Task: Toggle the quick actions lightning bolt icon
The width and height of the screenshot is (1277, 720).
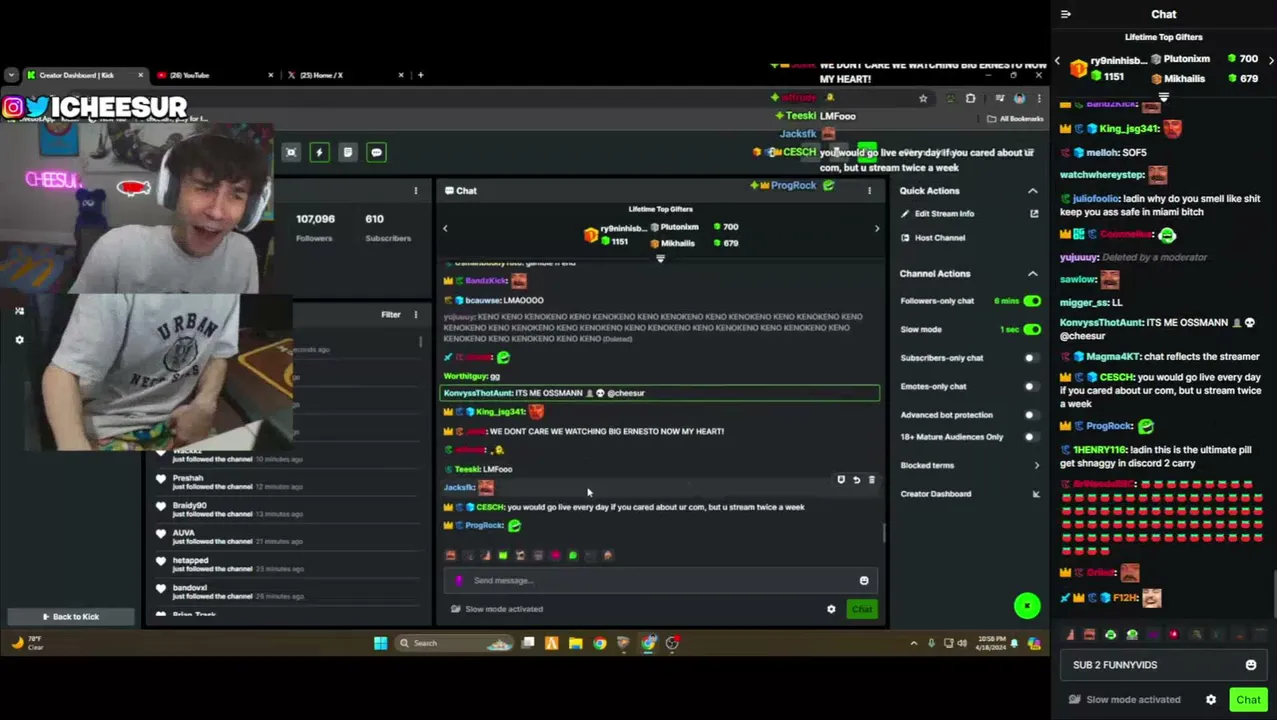Action: coord(319,152)
